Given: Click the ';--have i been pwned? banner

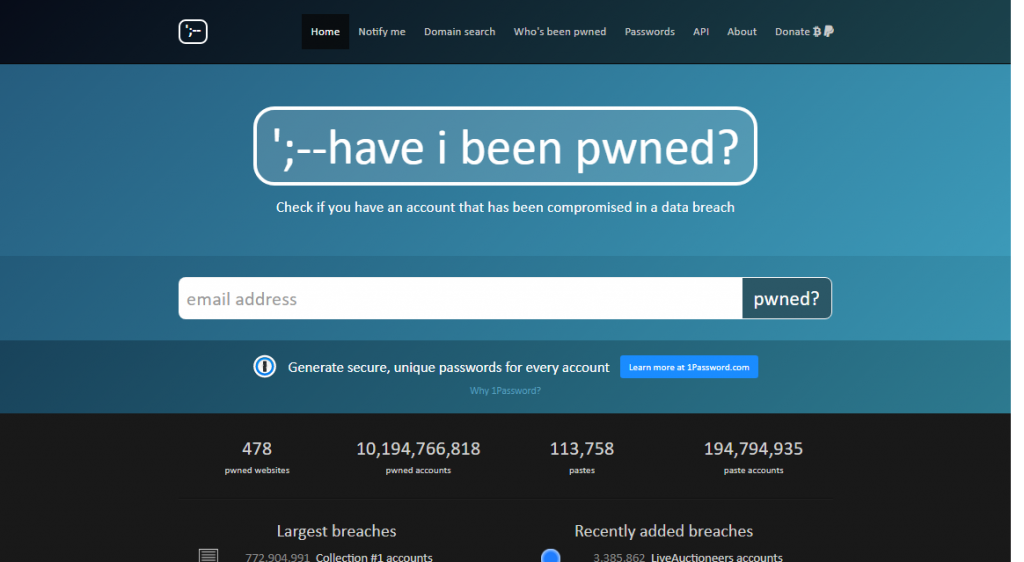Looking at the screenshot, I should click(x=505, y=146).
